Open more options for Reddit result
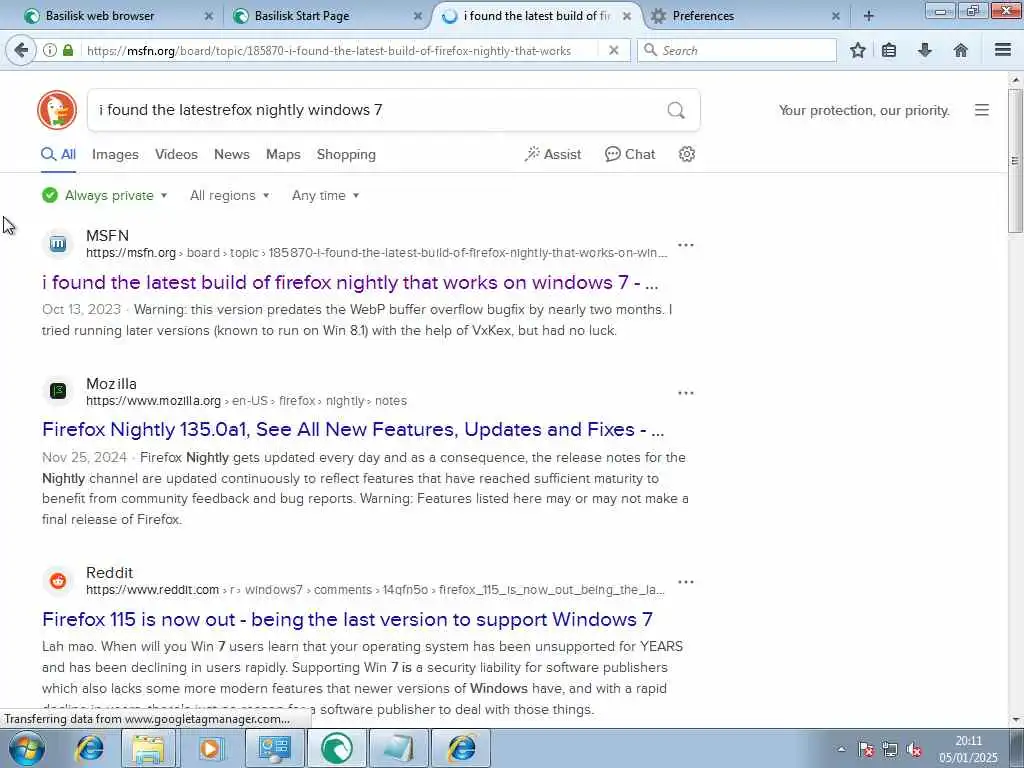Screen dimensions: 1024x768 tap(686, 582)
